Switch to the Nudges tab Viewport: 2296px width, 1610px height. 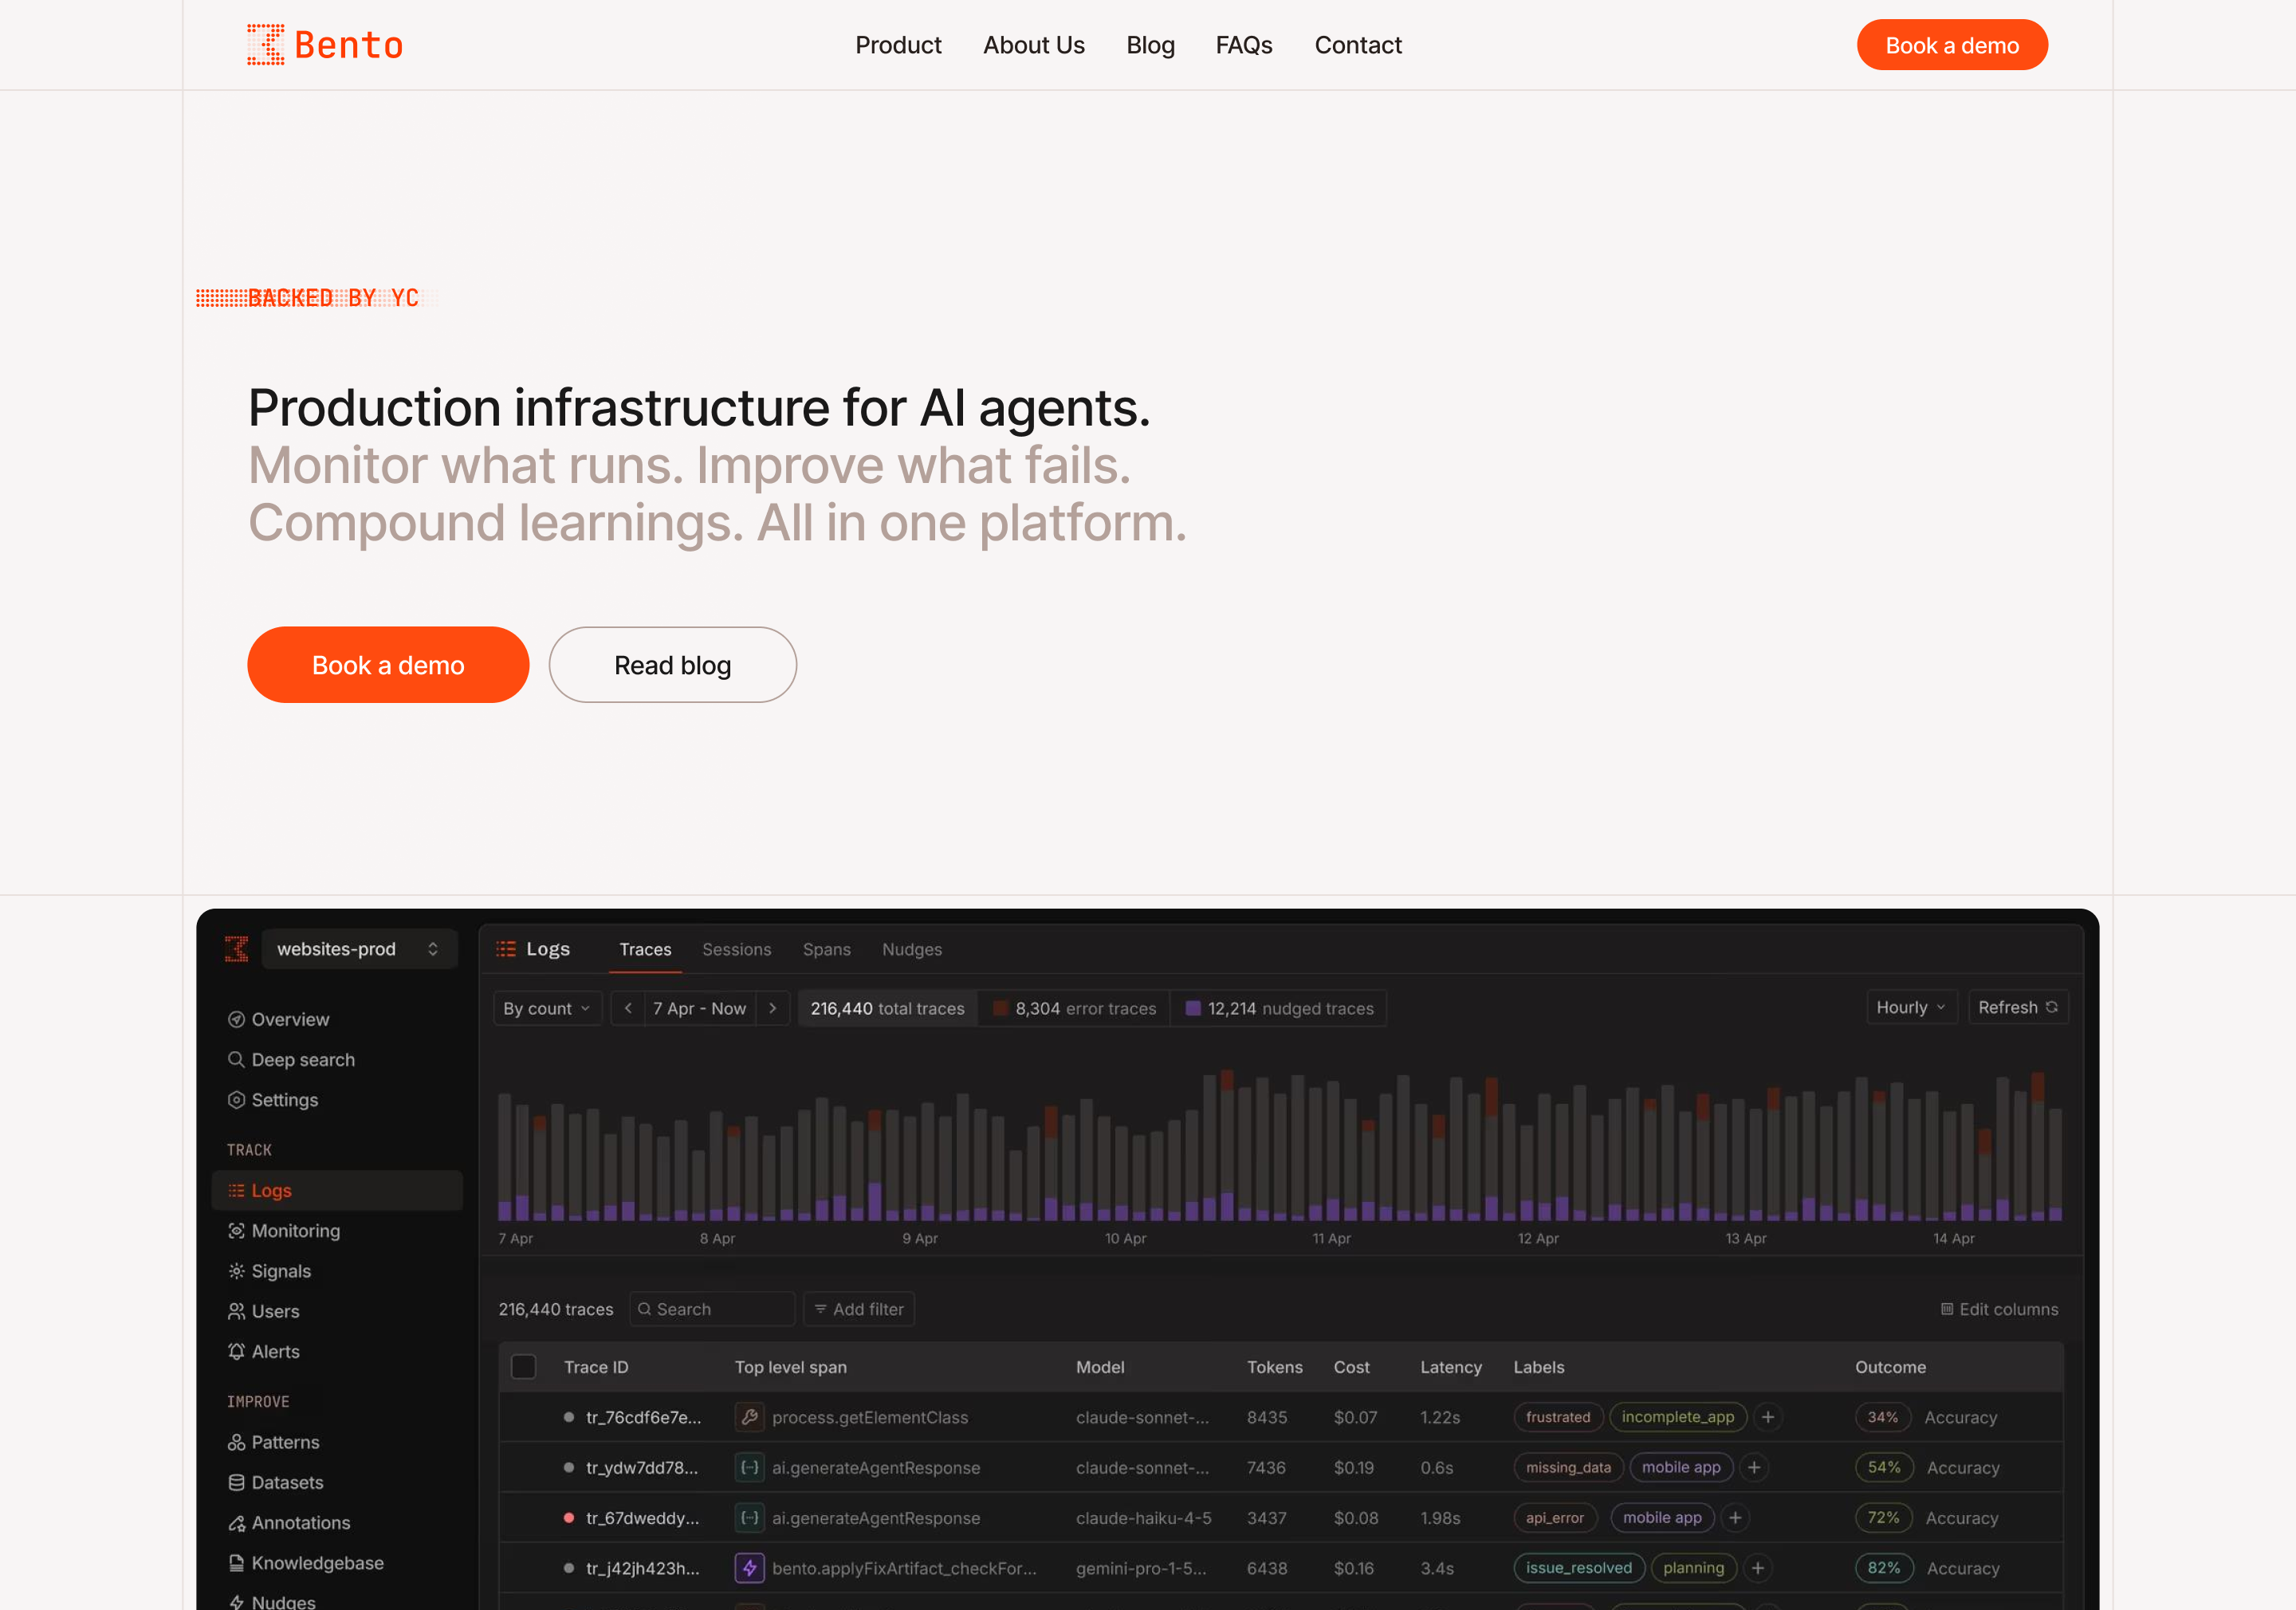911,949
